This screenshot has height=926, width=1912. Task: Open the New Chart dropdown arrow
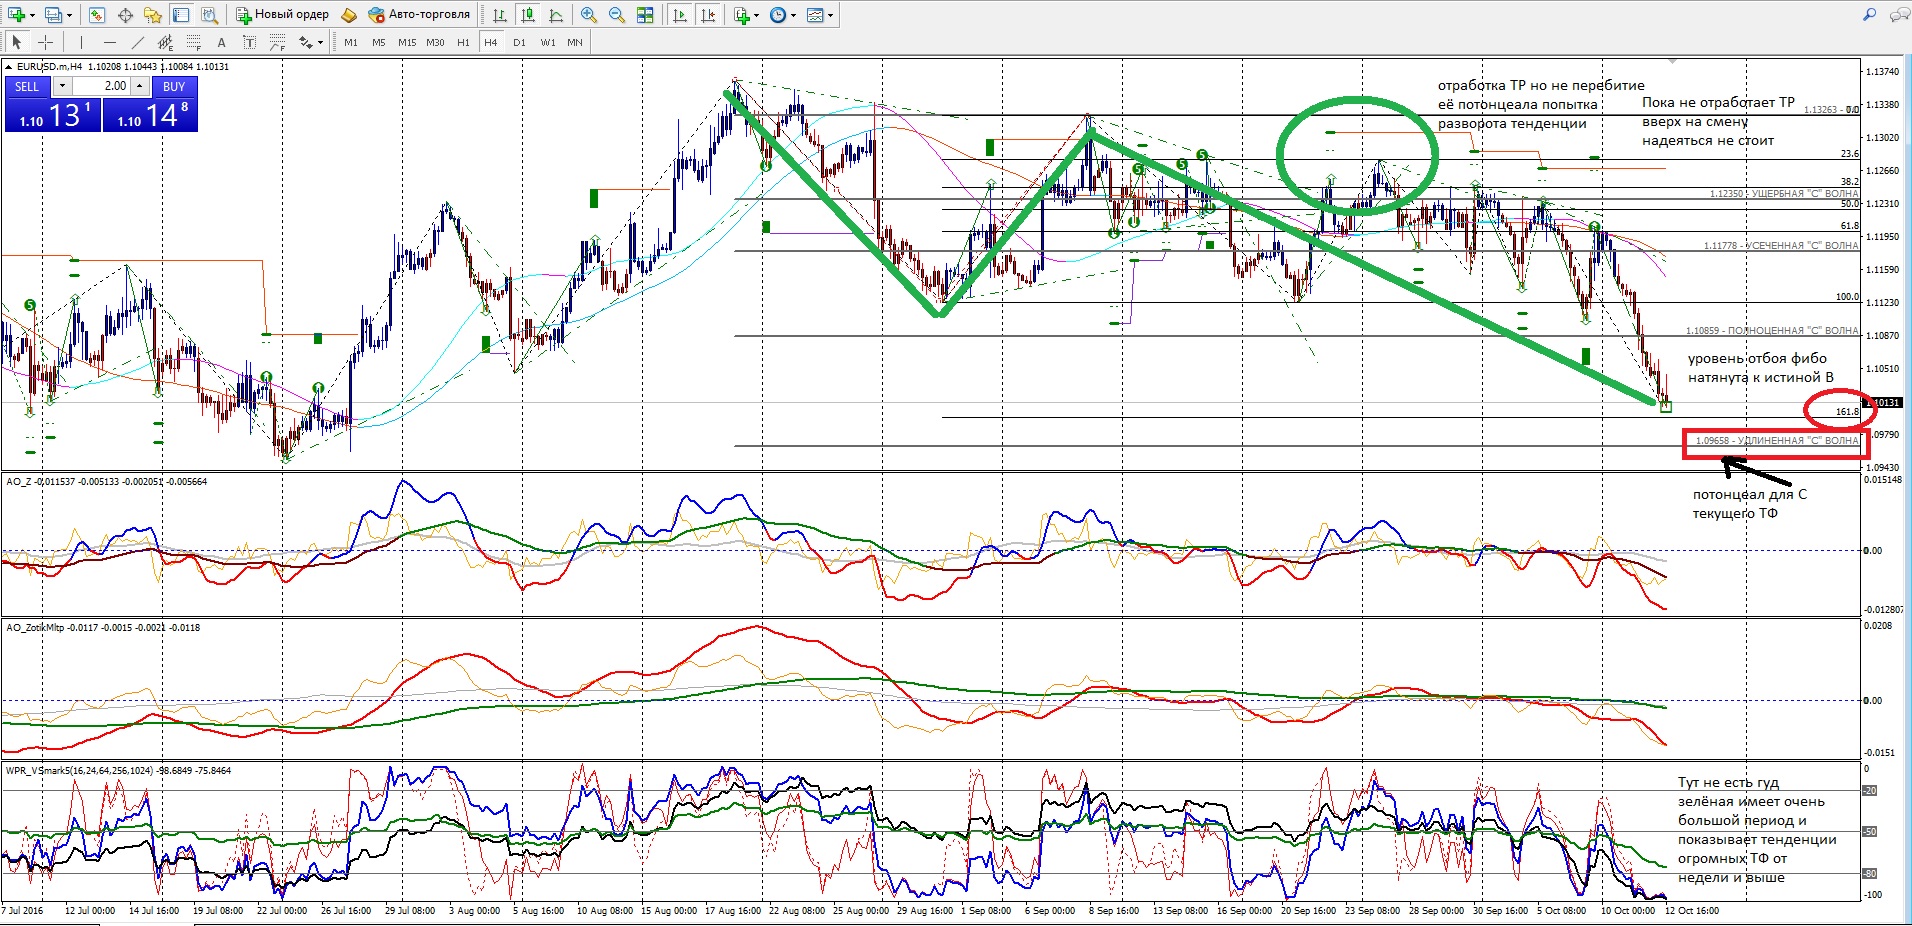click(x=33, y=15)
